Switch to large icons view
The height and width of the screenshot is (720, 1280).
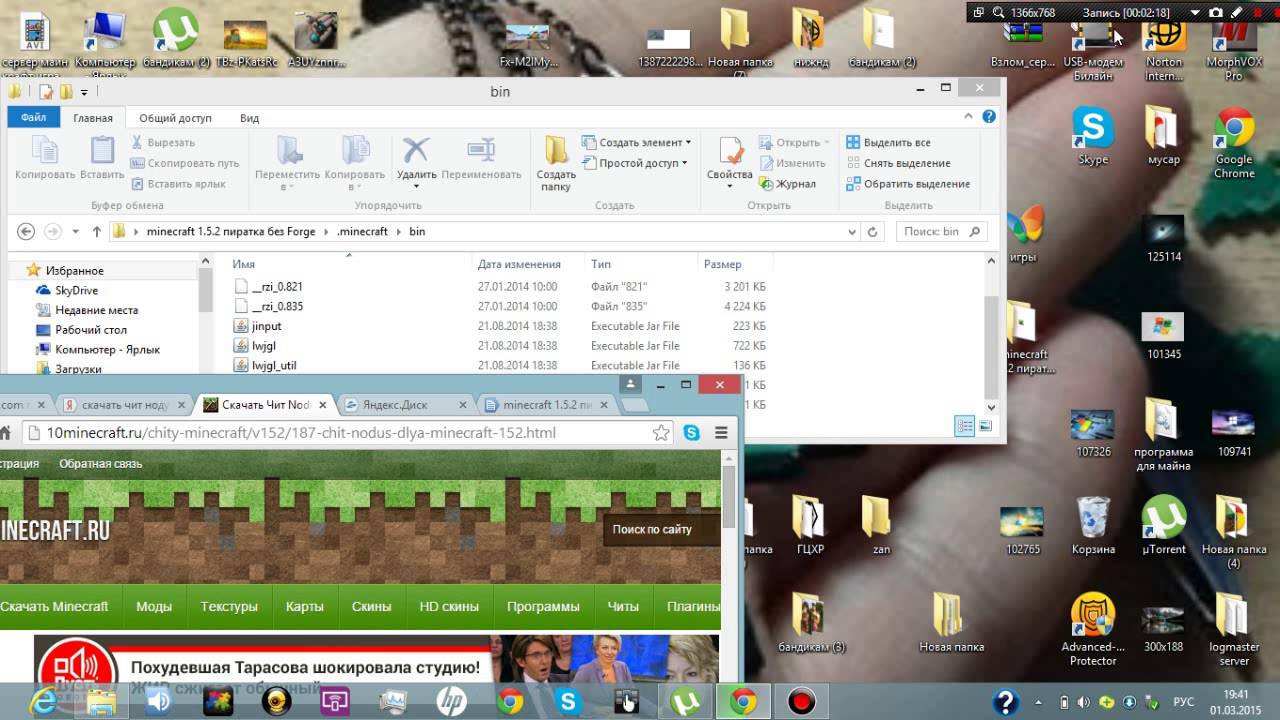[985, 427]
